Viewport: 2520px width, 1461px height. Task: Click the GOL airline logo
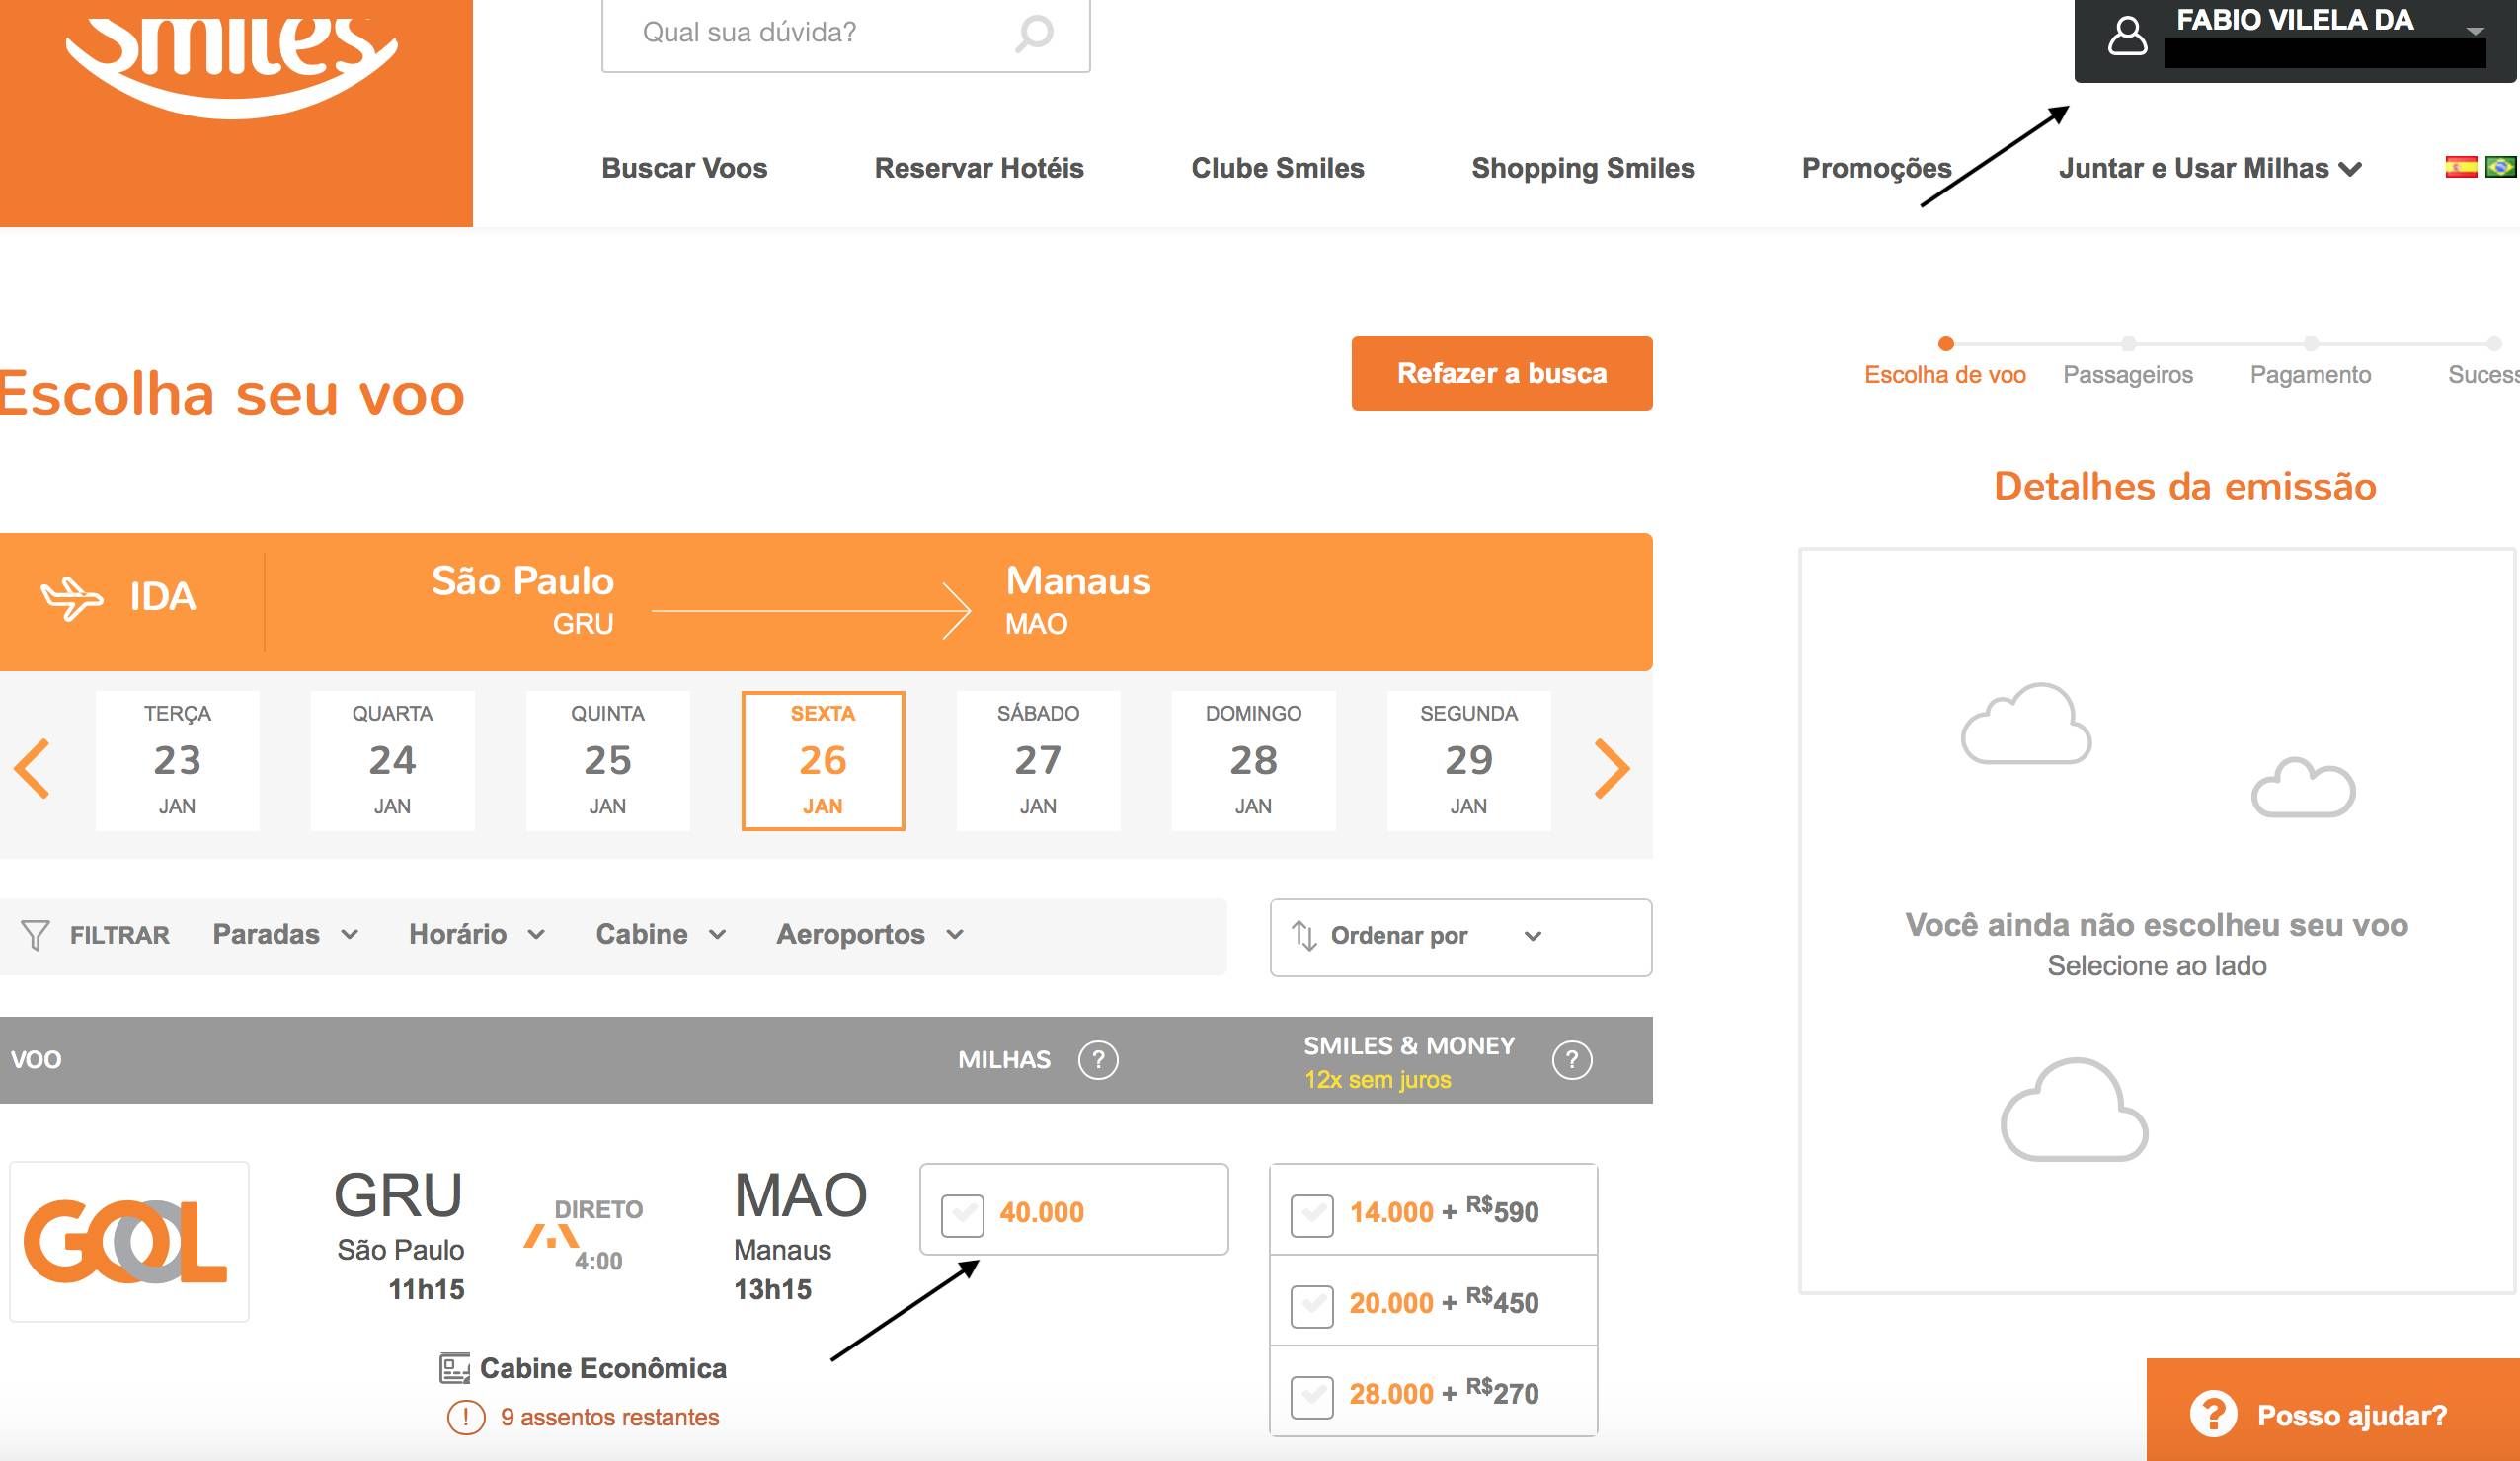[129, 1241]
